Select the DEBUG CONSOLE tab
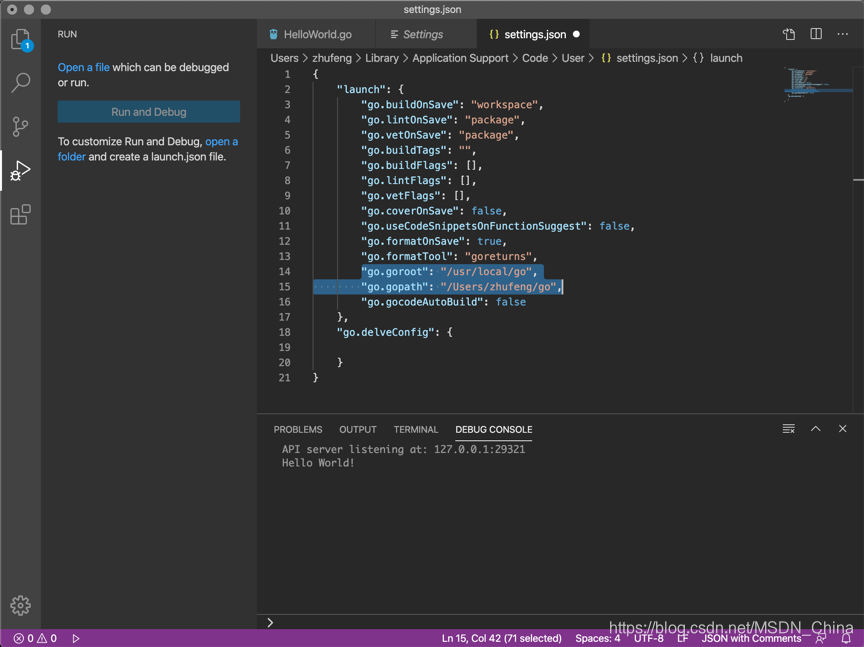The width and height of the screenshot is (864, 647). coord(494,429)
